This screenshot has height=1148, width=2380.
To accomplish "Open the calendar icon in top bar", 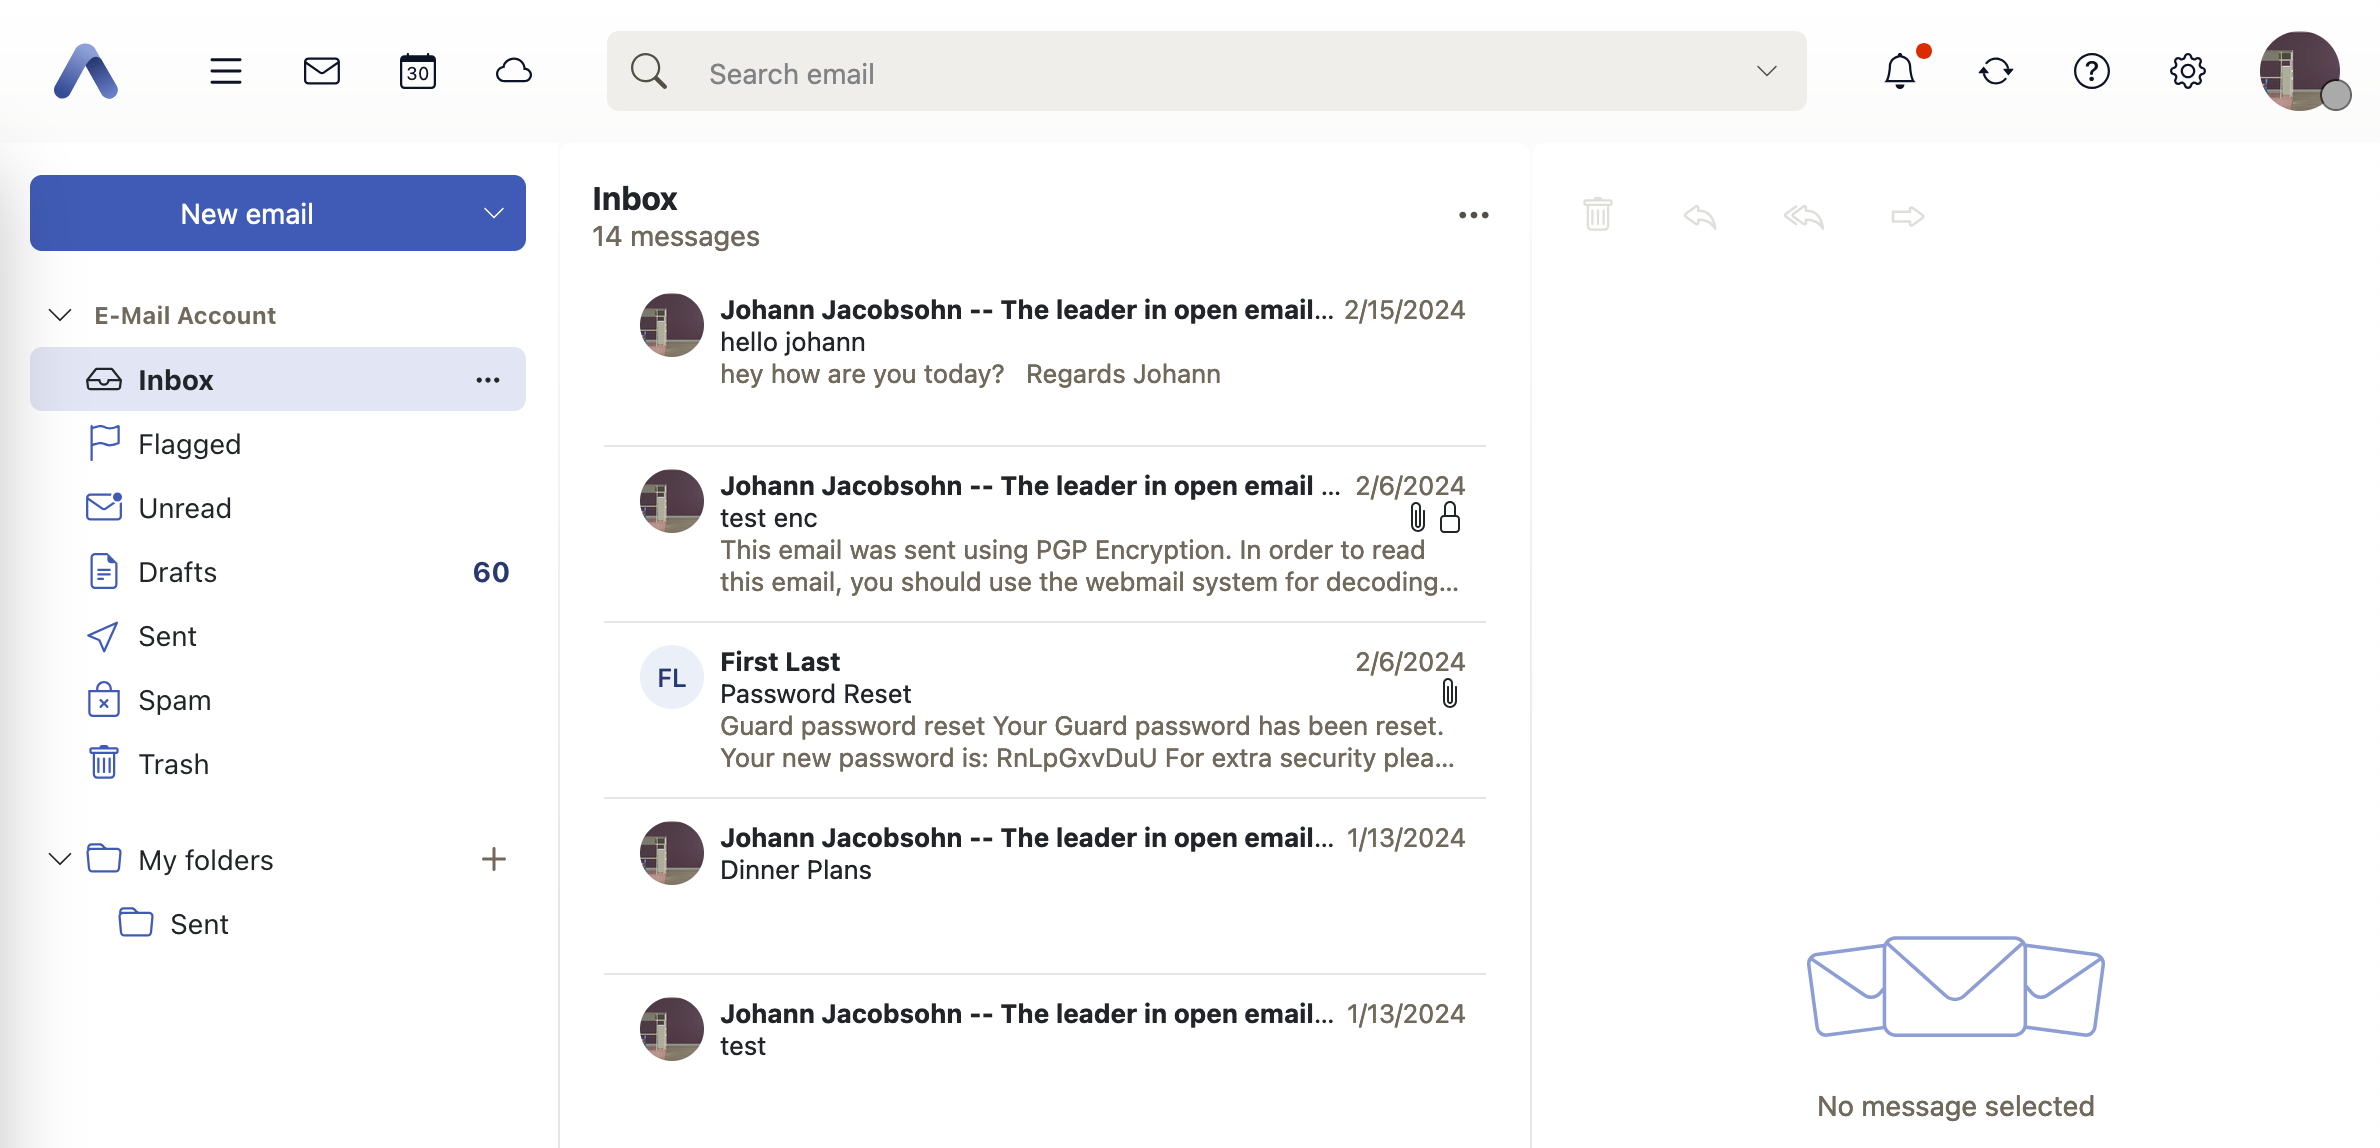I will point(417,71).
